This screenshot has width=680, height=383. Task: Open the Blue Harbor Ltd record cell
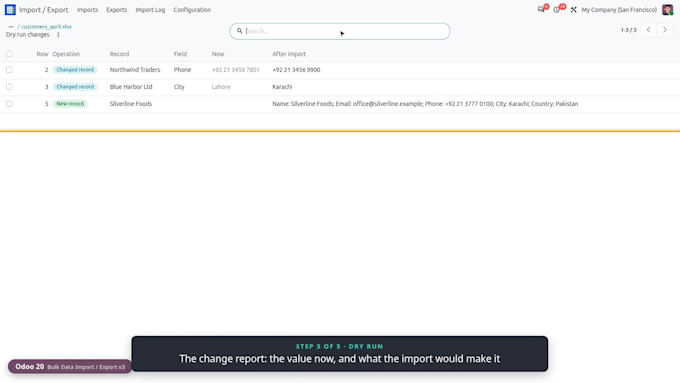131,87
